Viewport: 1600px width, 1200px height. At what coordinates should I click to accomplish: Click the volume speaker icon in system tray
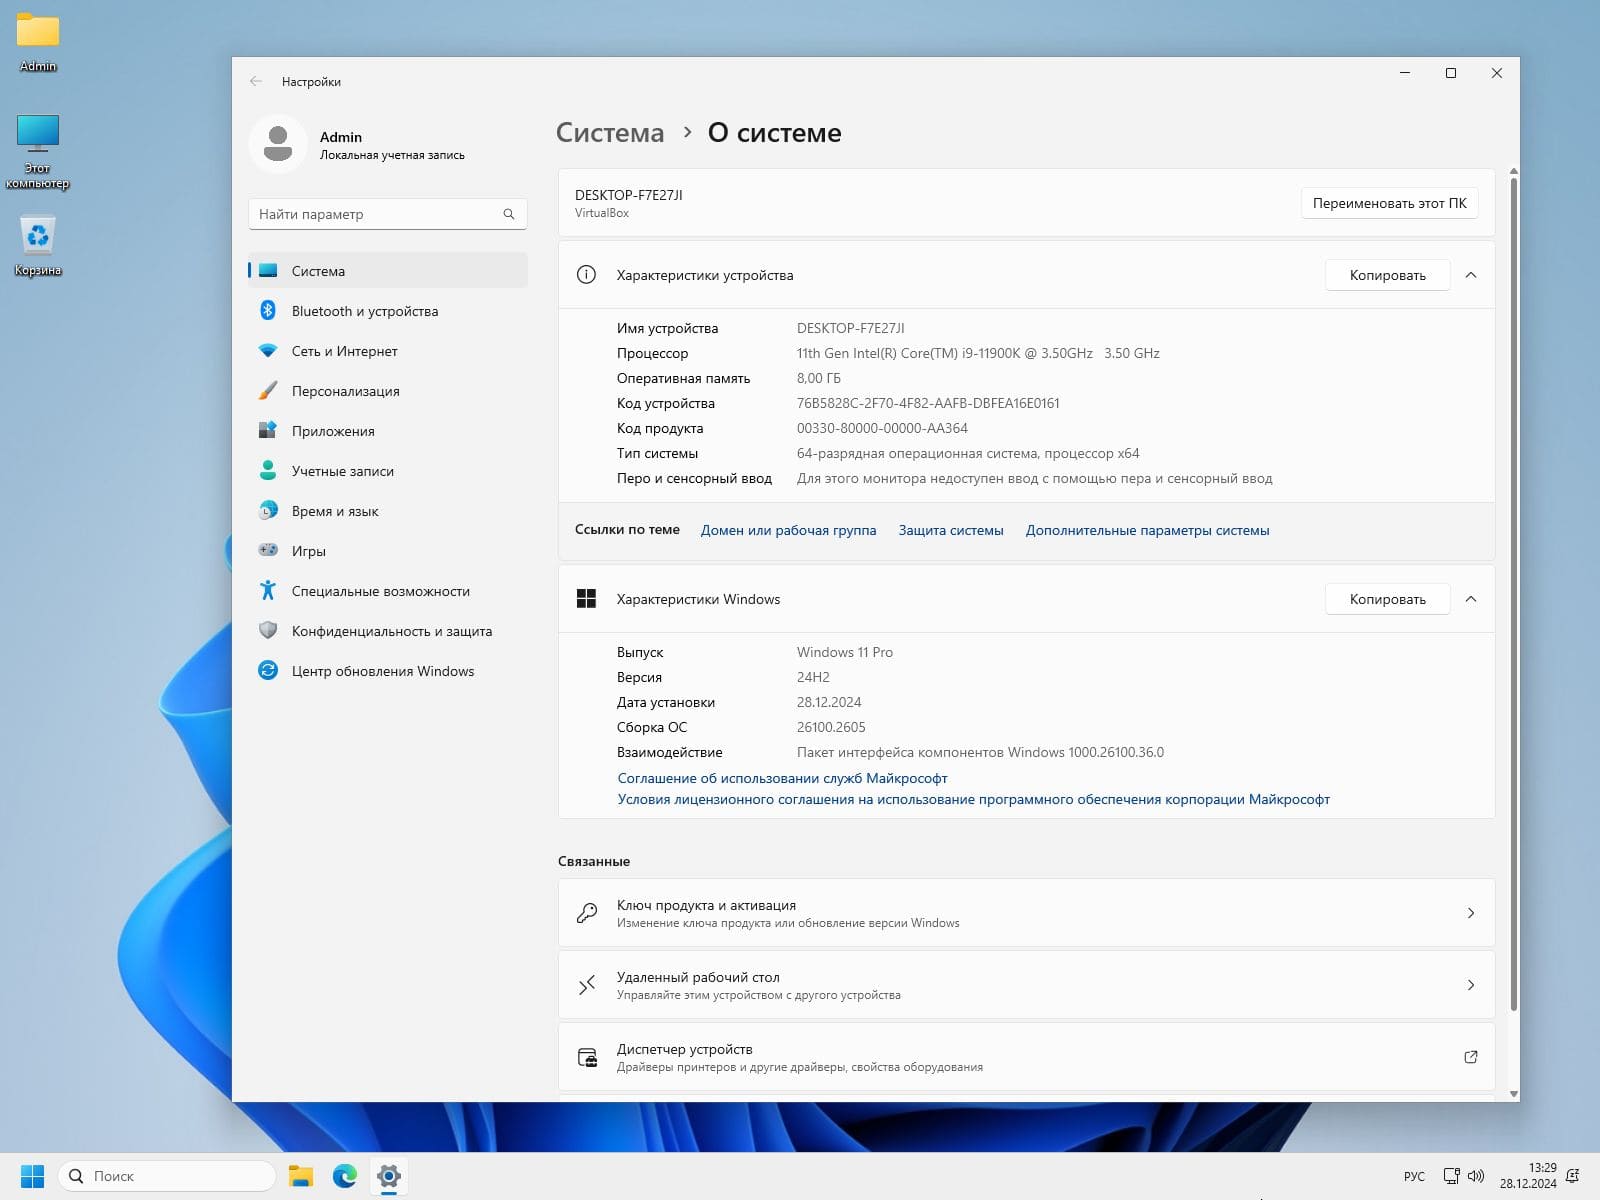pos(1476,1176)
